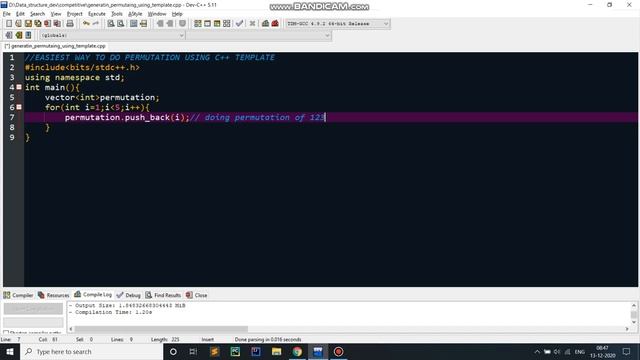Compile using the four-squares Compile icon
The image size is (640, 360).
pos(198,24)
